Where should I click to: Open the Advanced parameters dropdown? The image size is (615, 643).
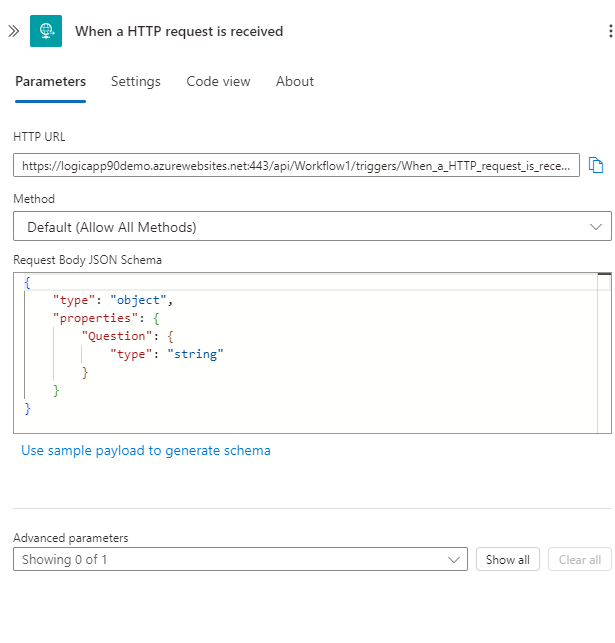[x=240, y=559]
